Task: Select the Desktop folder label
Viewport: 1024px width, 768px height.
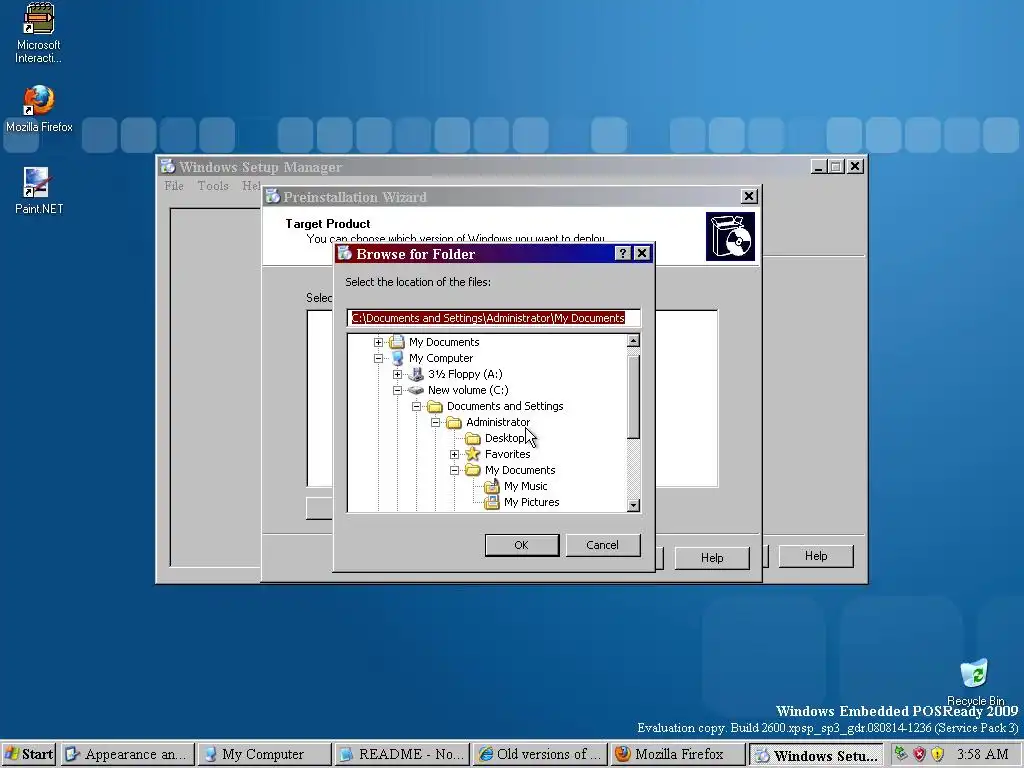Action: click(504, 438)
